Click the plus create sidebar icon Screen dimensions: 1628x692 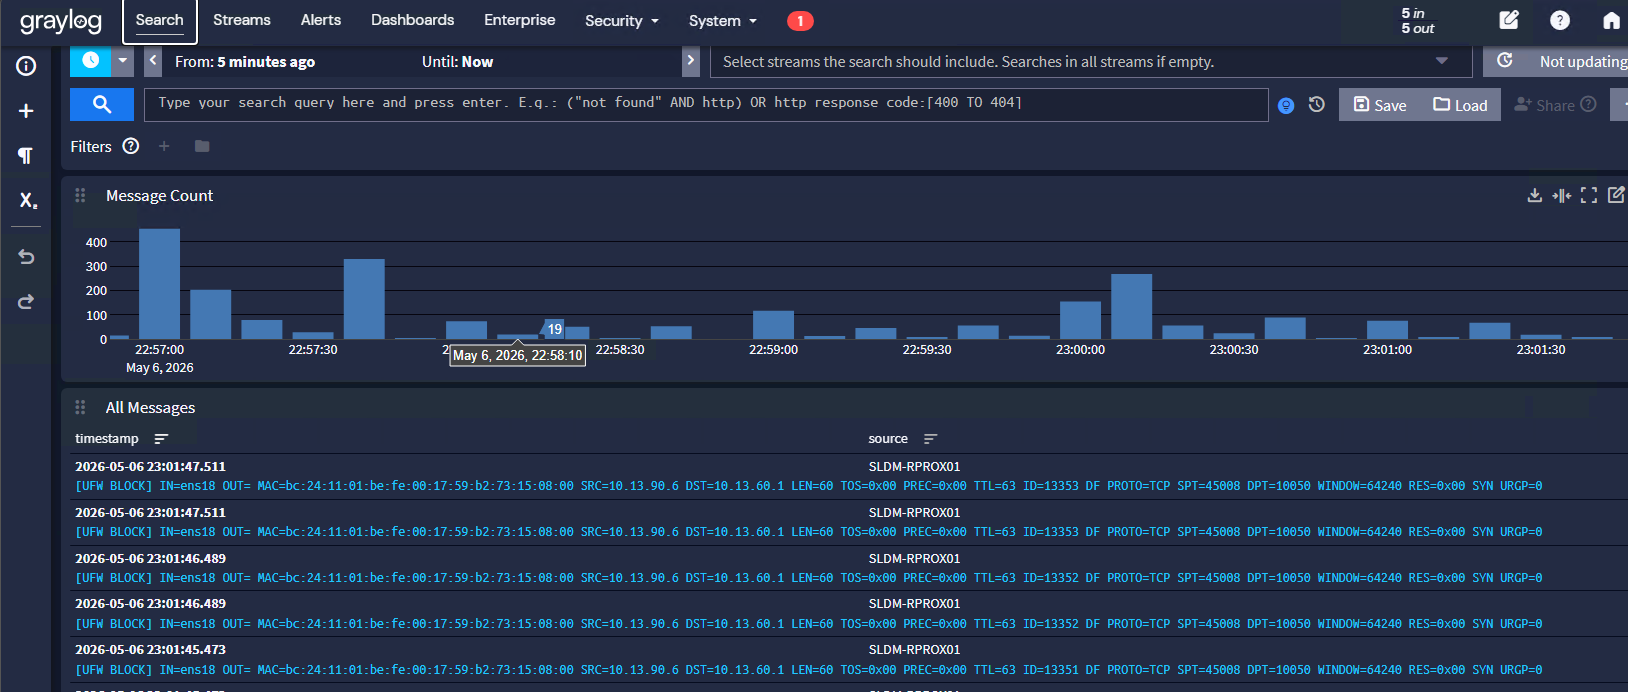26,111
